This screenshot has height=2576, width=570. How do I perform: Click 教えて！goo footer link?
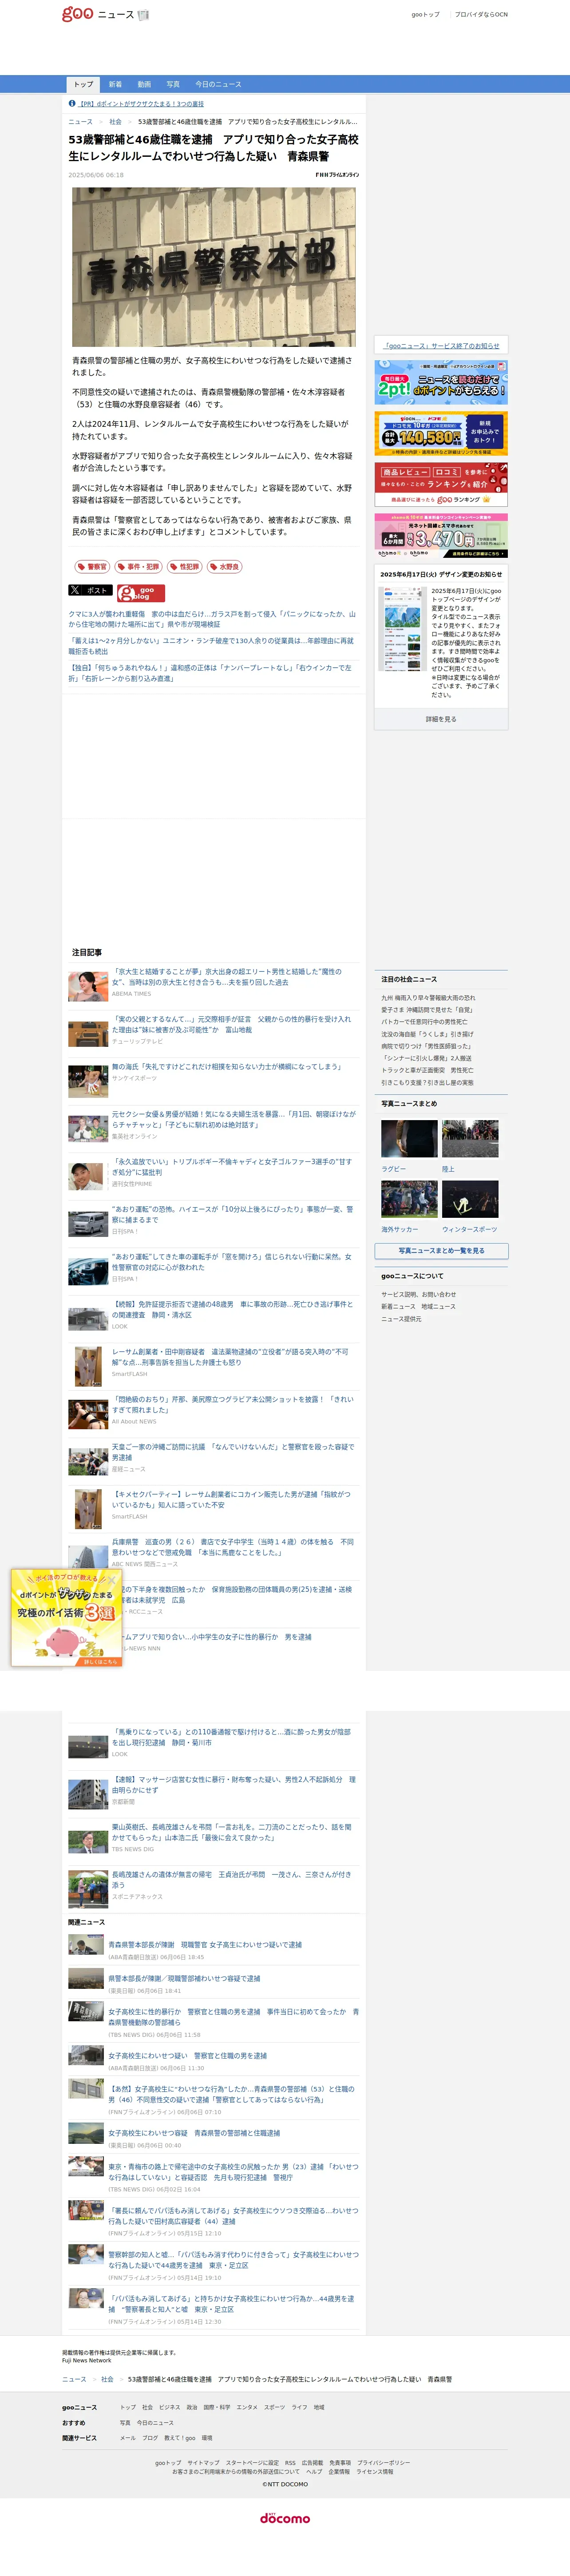pos(180,2438)
